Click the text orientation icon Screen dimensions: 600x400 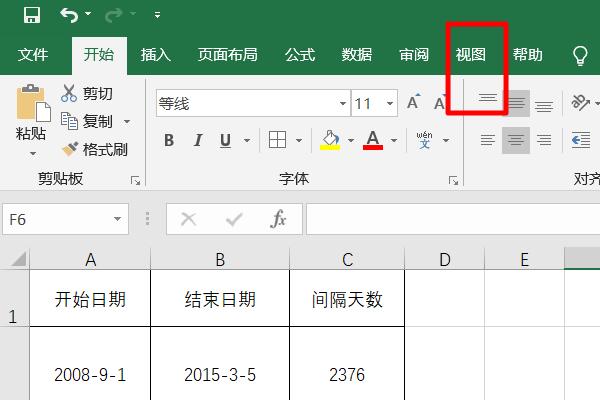pos(580,102)
